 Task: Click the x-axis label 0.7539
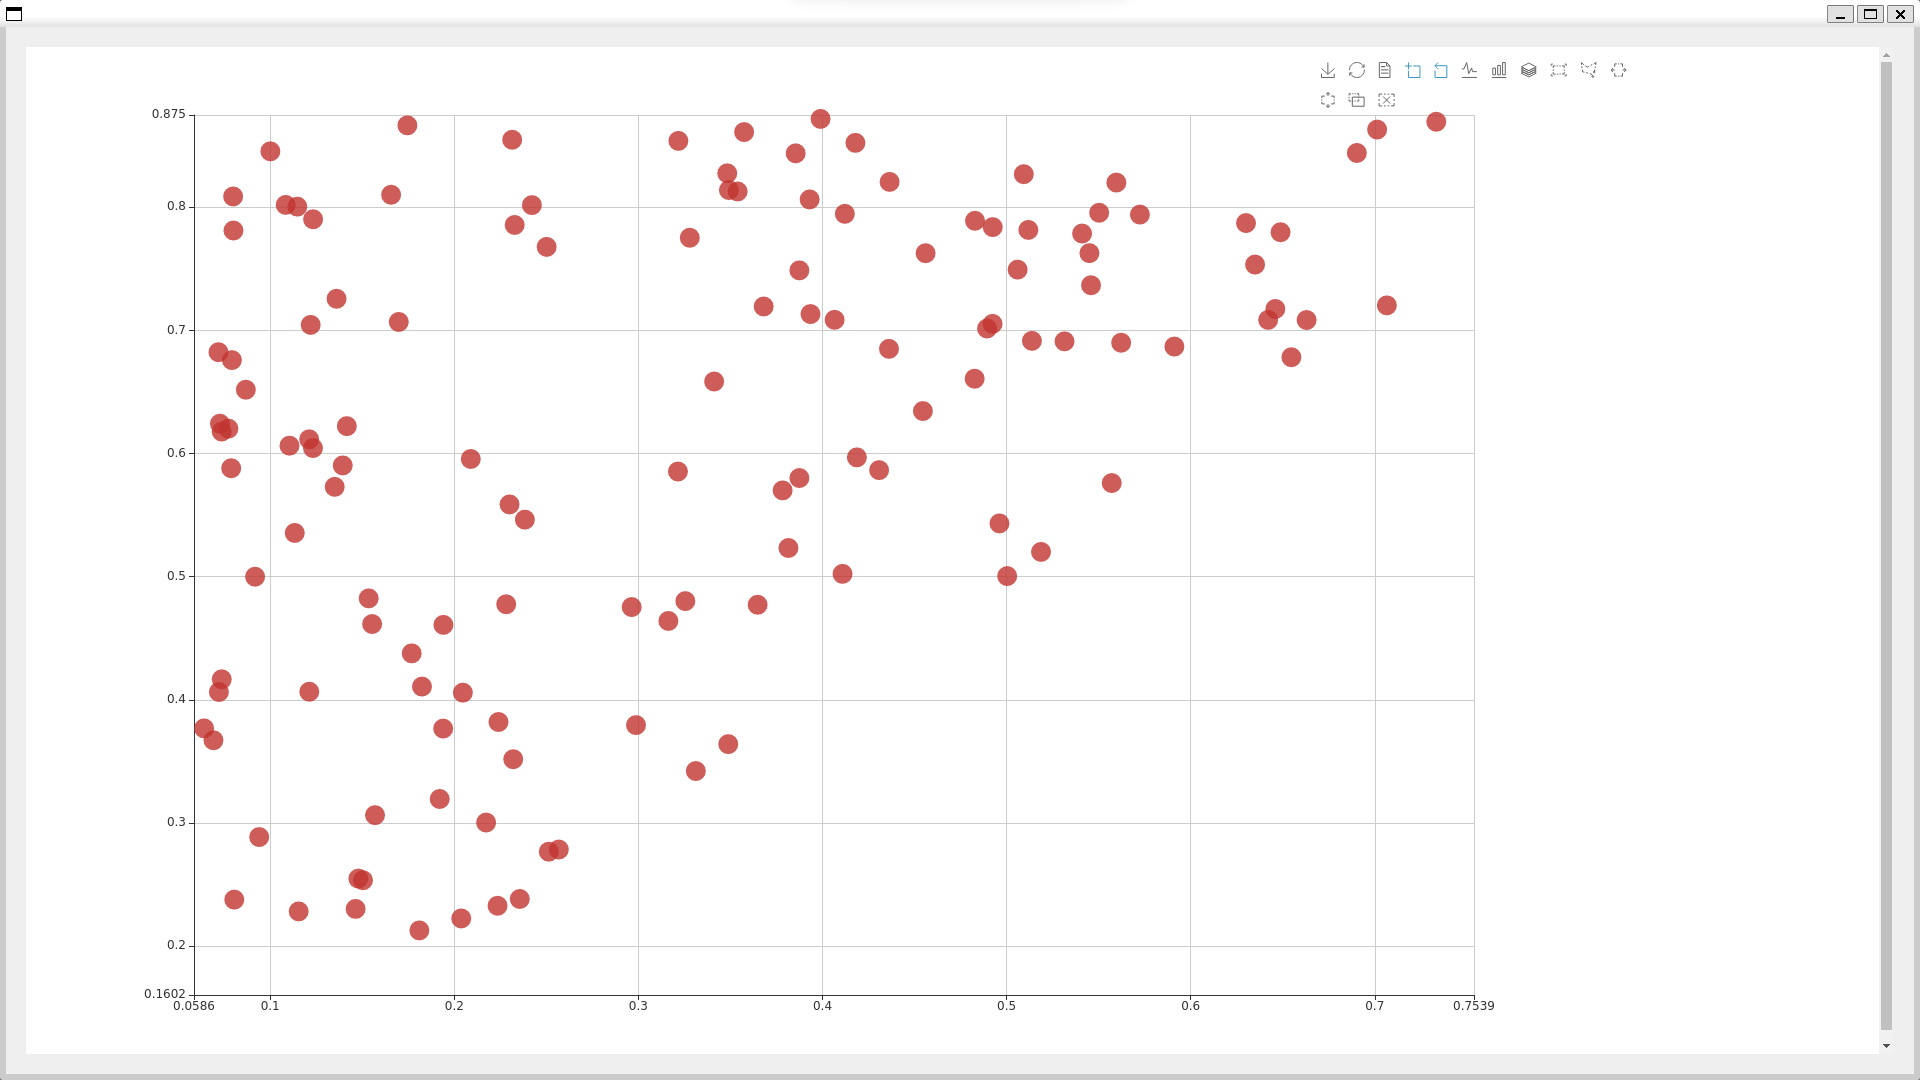1474,1006
